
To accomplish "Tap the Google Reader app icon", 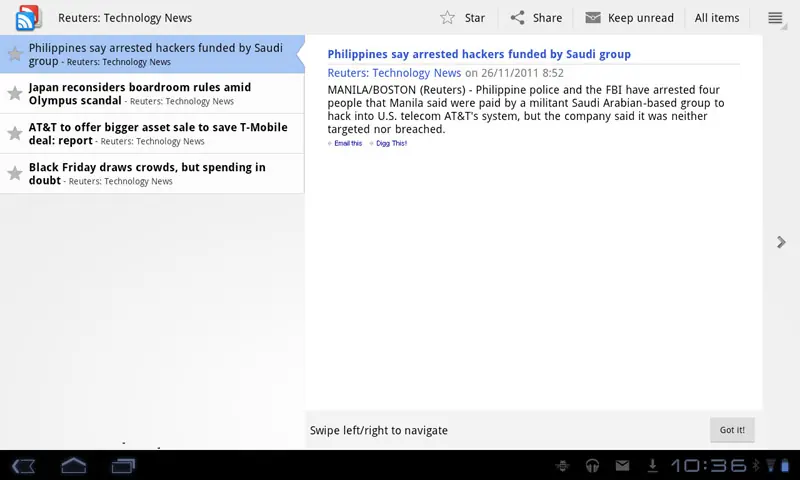I will point(28,18).
